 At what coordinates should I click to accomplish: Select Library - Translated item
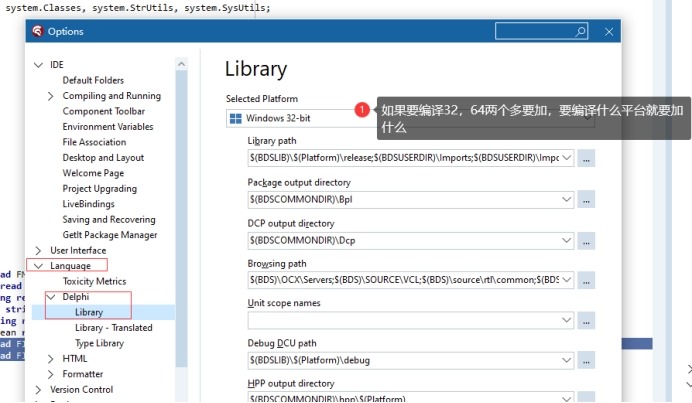(113, 328)
